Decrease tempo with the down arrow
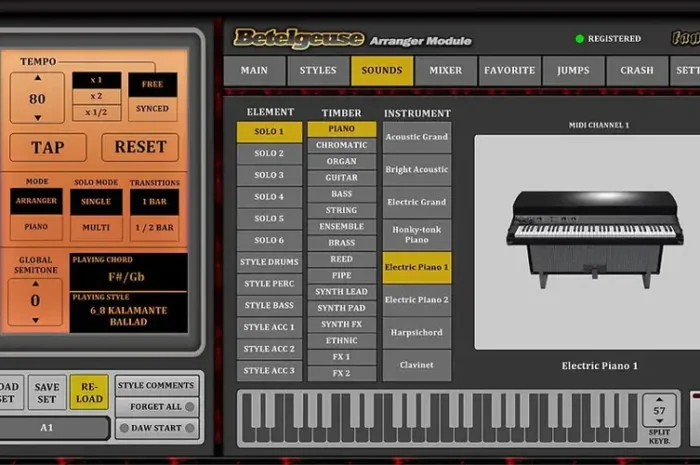 click(x=37, y=117)
